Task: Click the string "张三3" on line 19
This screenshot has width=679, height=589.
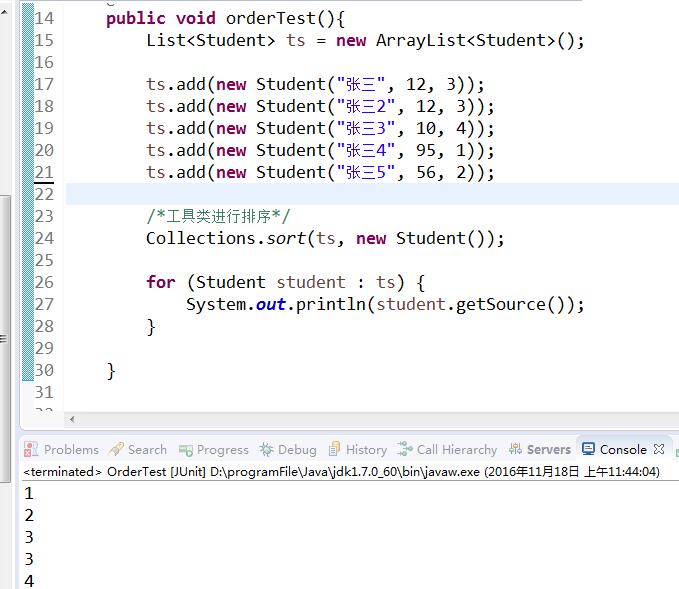Action: tap(366, 129)
